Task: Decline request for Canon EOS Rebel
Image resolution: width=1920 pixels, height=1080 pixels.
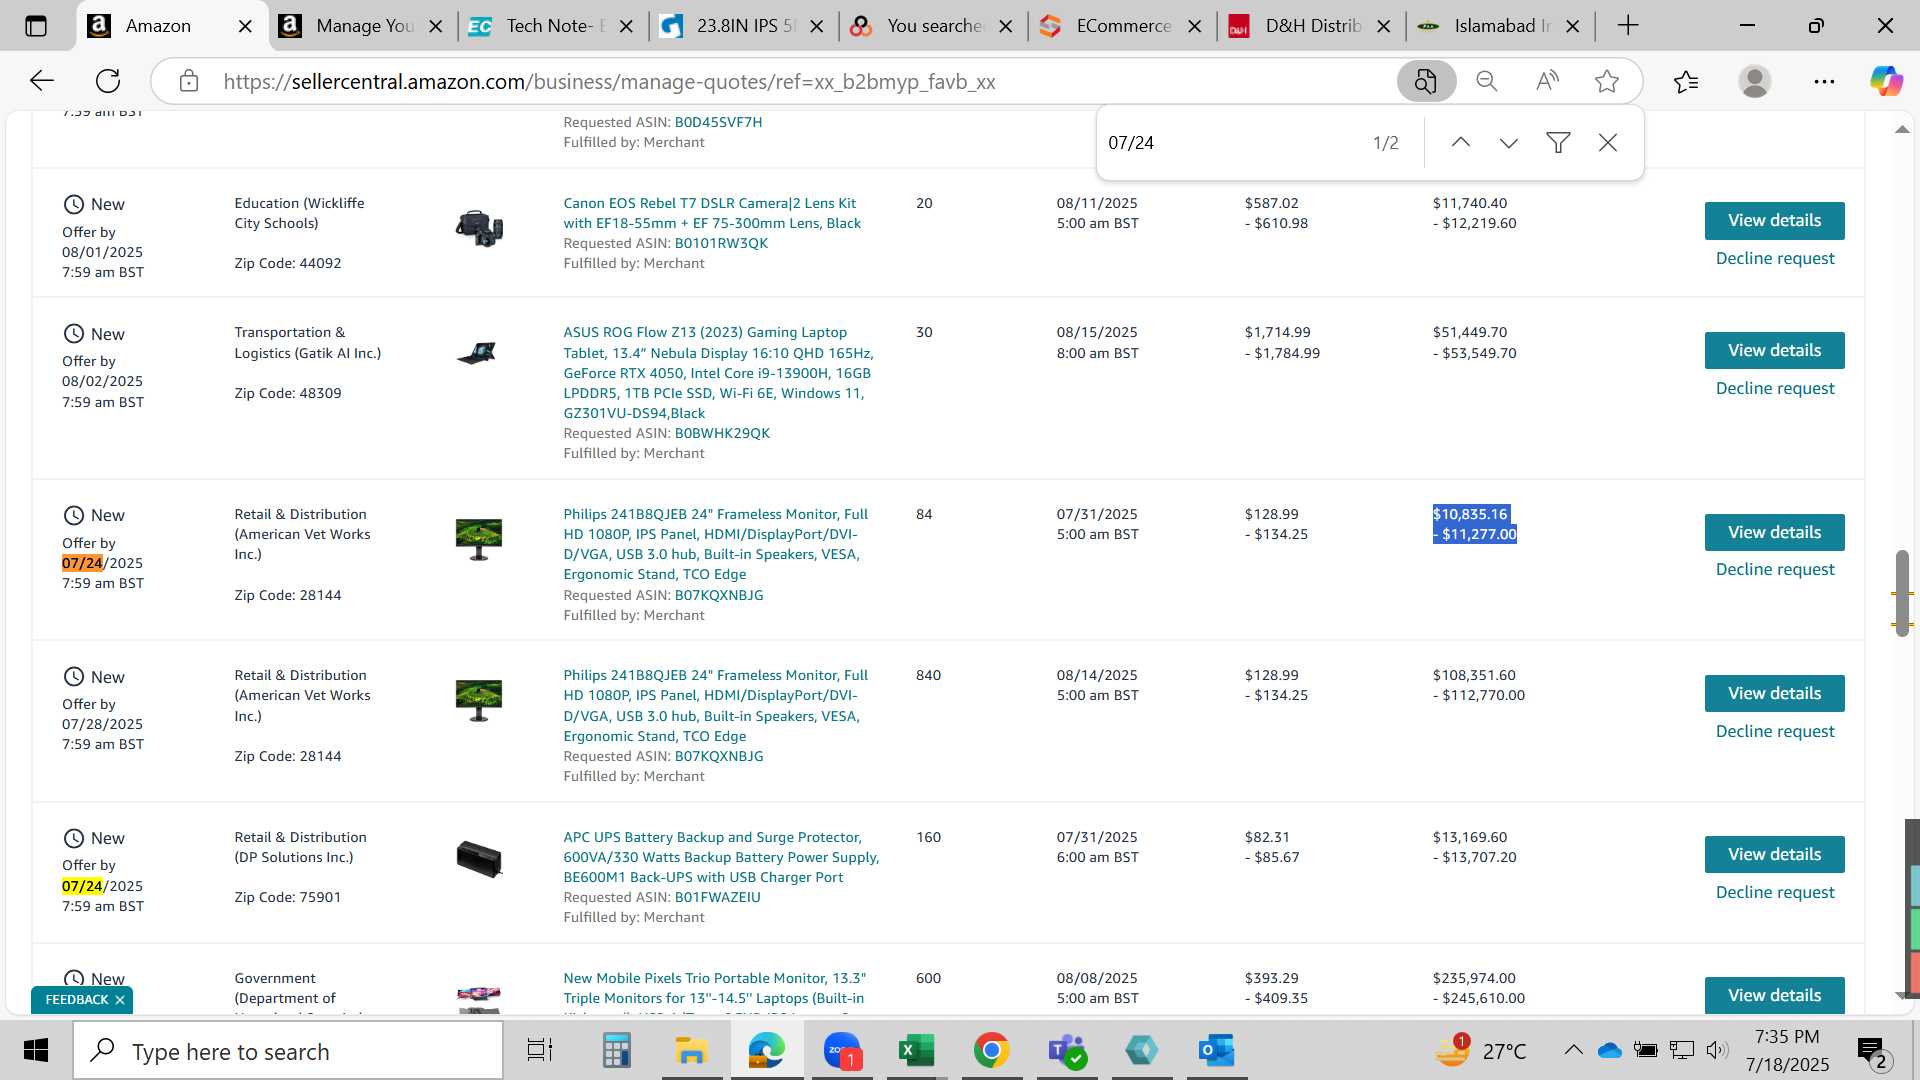Action: (x=1775, y=259)
